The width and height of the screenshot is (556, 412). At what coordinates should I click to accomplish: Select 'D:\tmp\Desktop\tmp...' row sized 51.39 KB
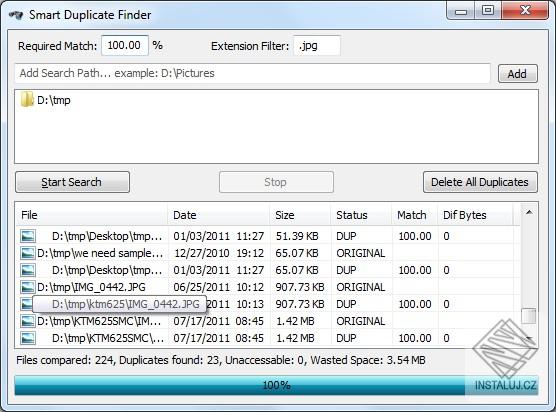coord(268,236)
